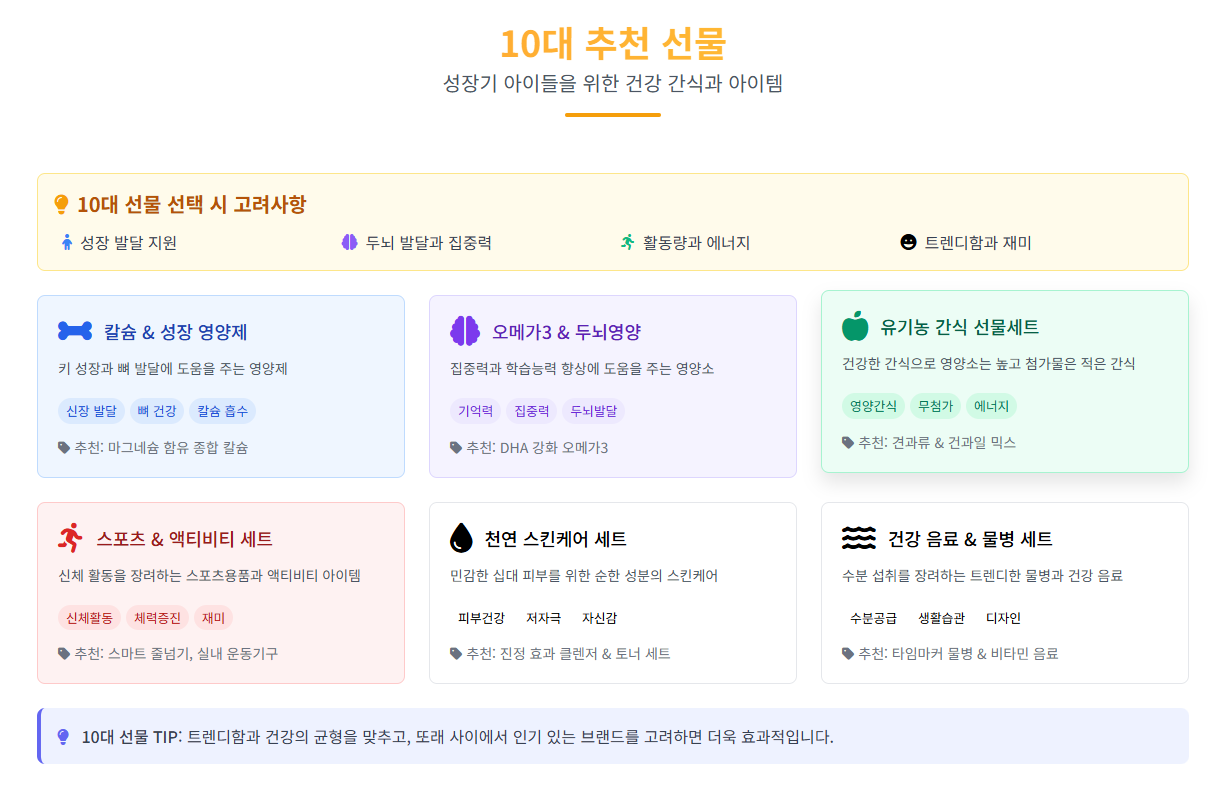Click the 수분공급 tag
The image size is (1230, 791).
click(x=874, y=618)
